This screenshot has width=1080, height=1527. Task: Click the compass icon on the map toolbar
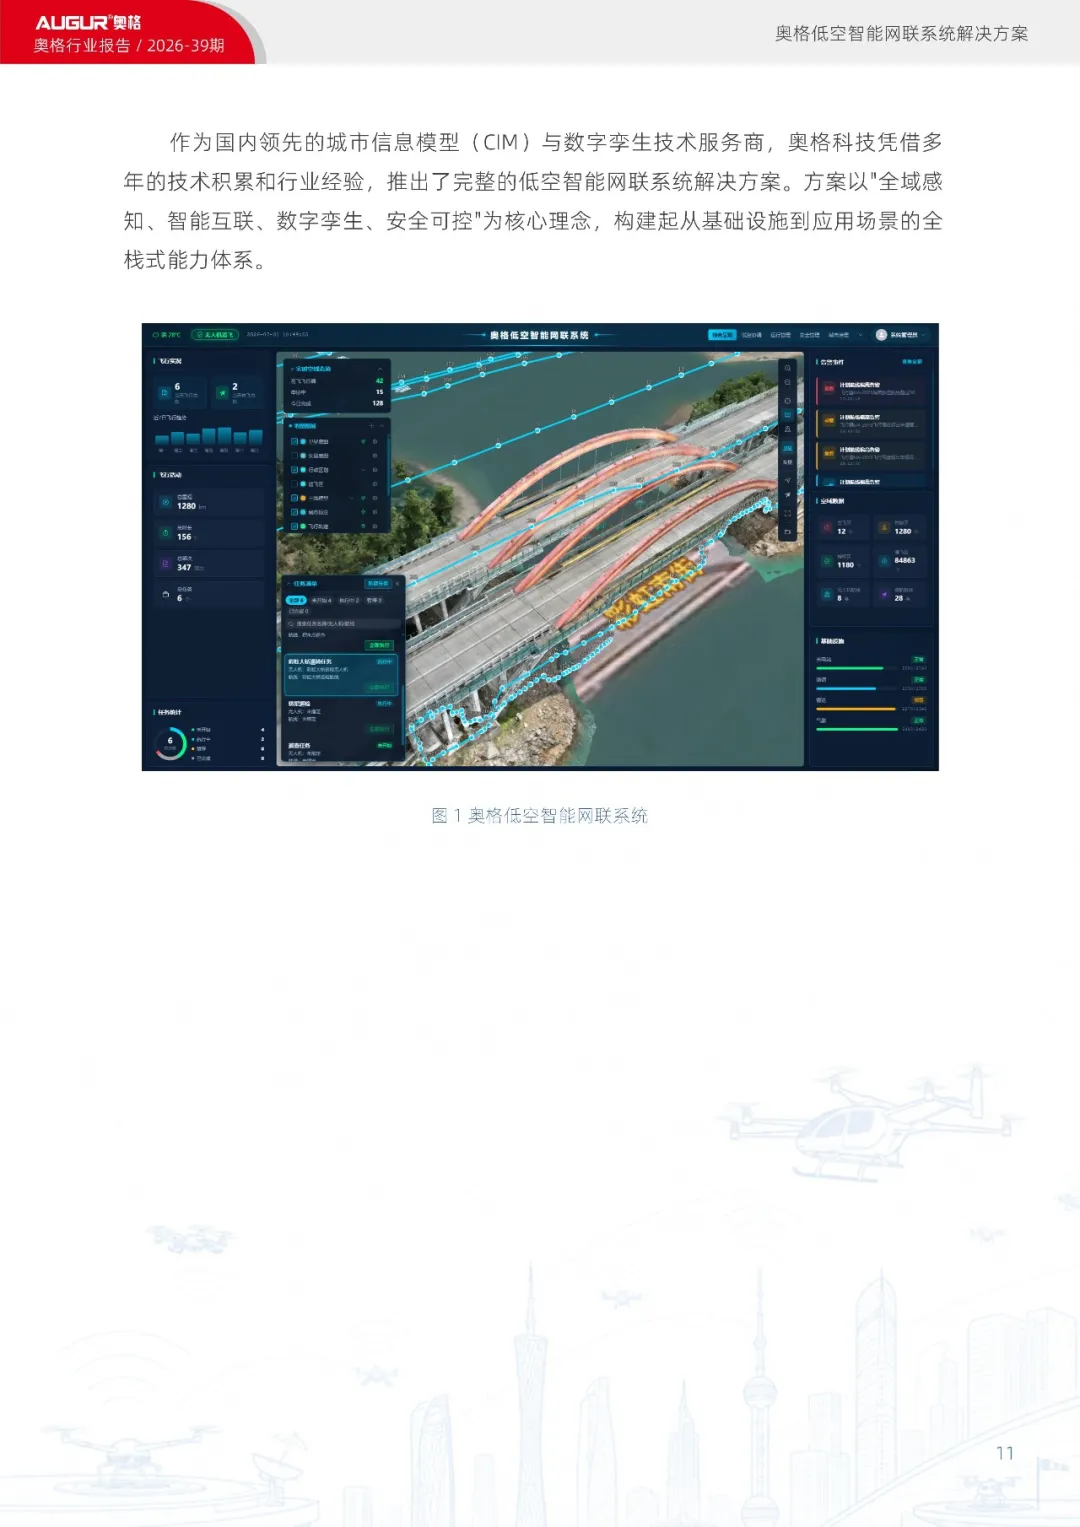coord(788,400)
